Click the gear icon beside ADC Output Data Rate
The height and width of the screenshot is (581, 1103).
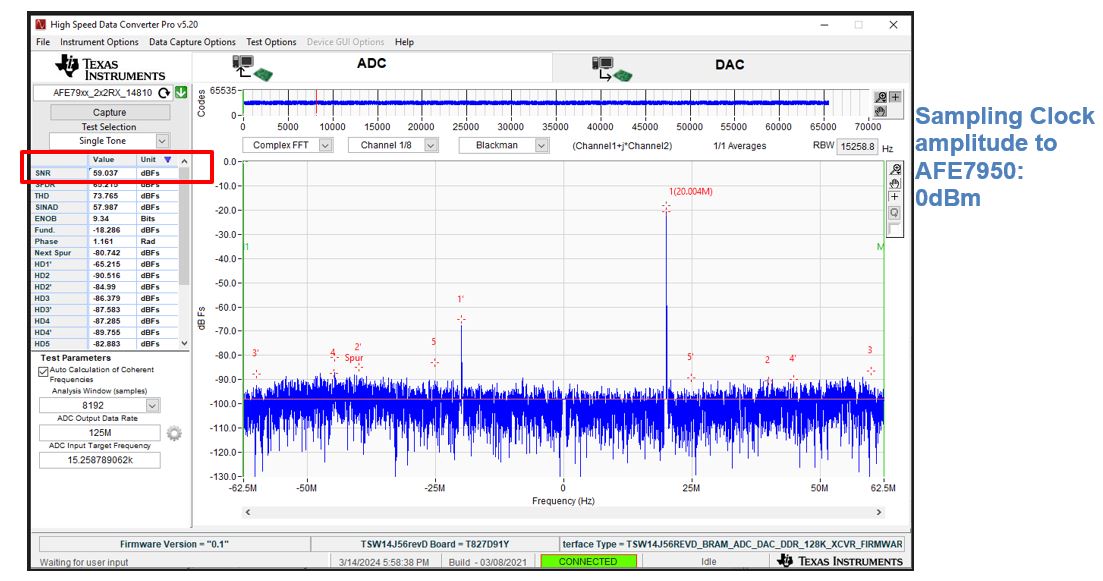(x=174, y=433)
